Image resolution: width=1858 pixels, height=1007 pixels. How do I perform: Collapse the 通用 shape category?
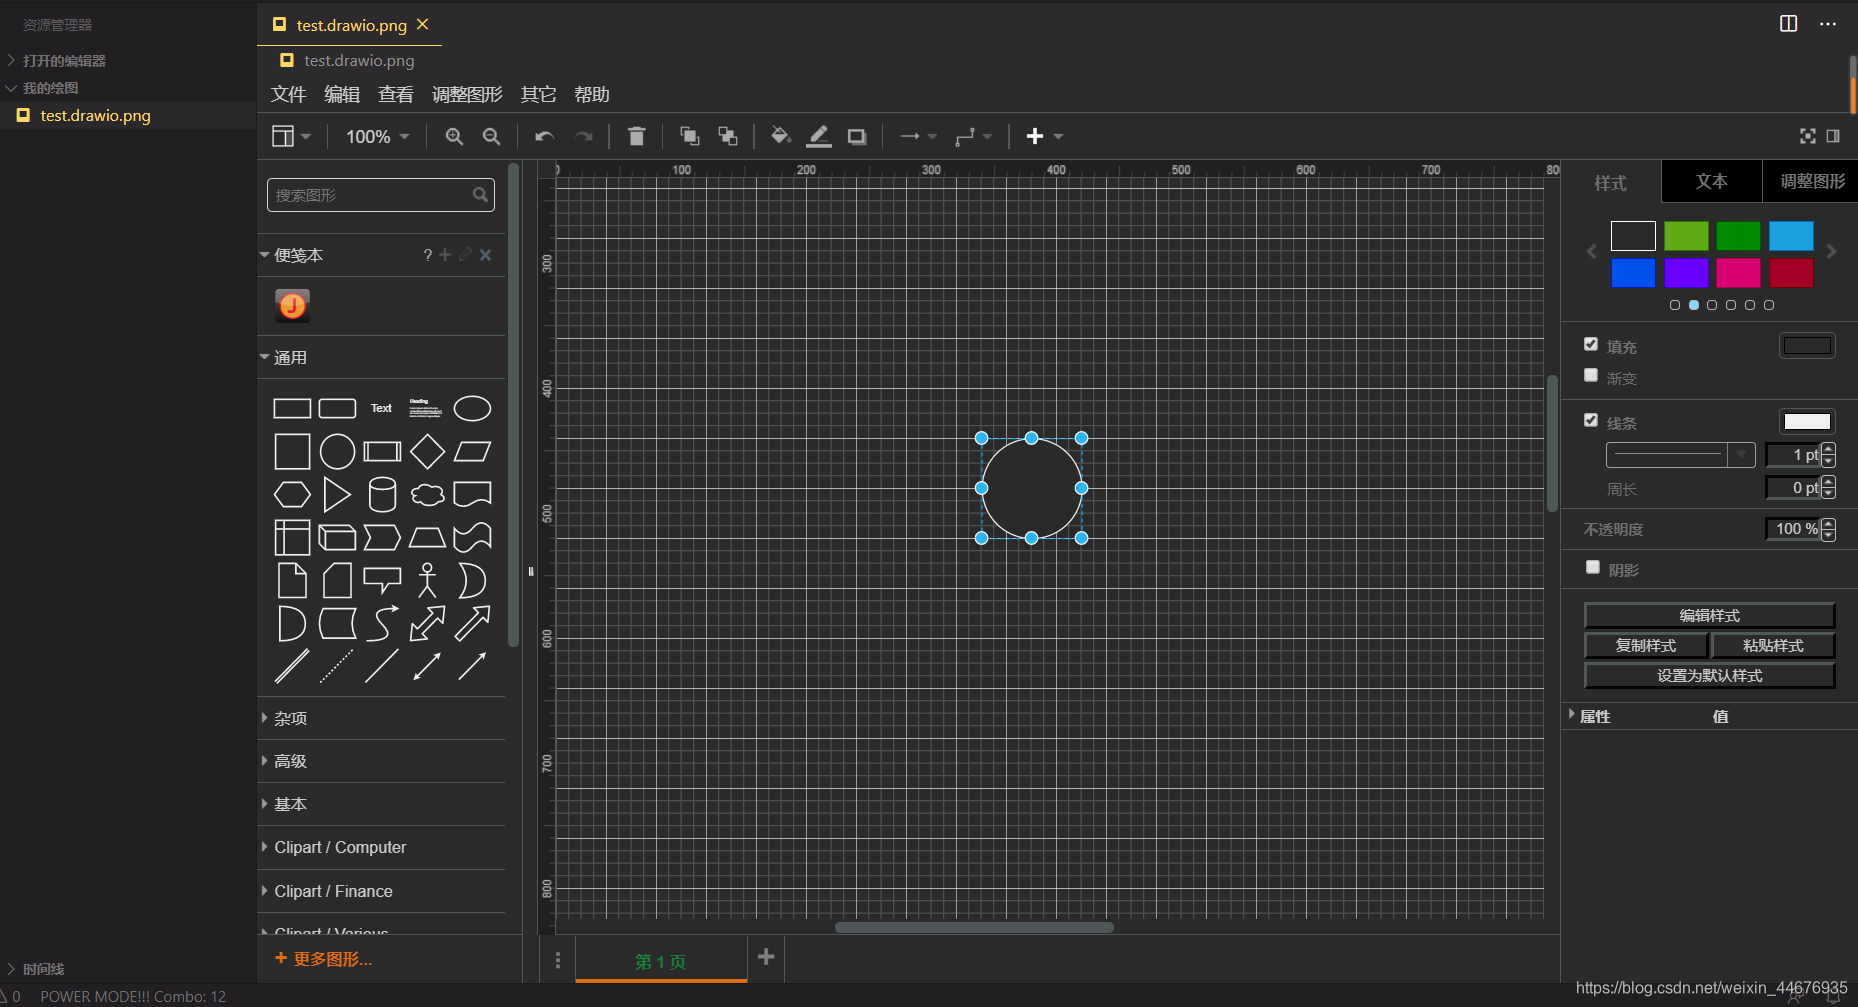tap(382, 357)
